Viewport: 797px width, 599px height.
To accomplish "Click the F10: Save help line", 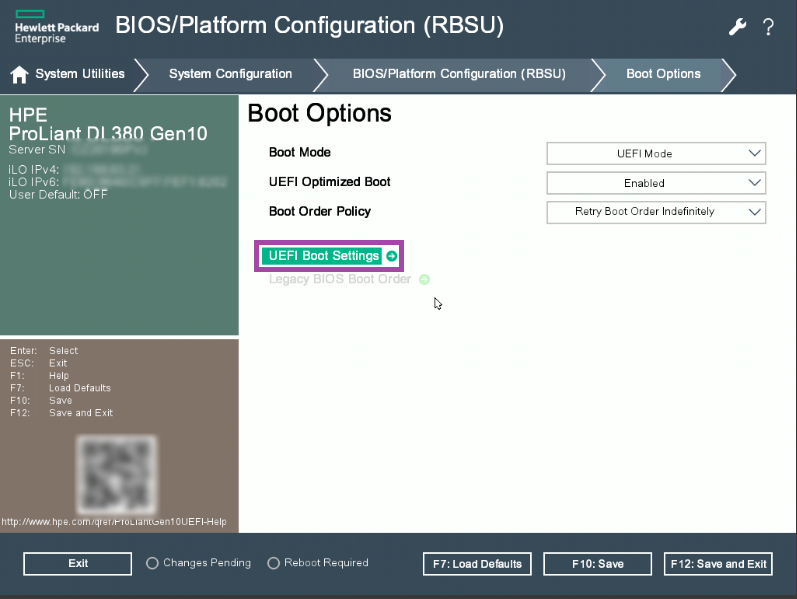I will click(41, 401).
